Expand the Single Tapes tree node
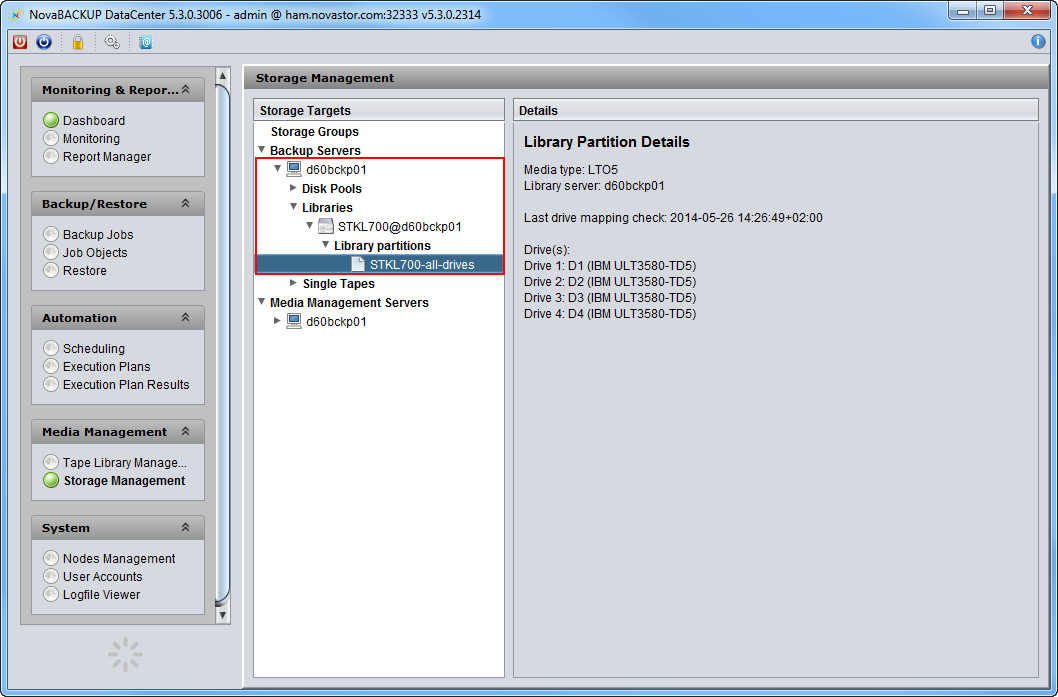The image size is (1058, 697). pyautogui.click(x=293, y=283)
